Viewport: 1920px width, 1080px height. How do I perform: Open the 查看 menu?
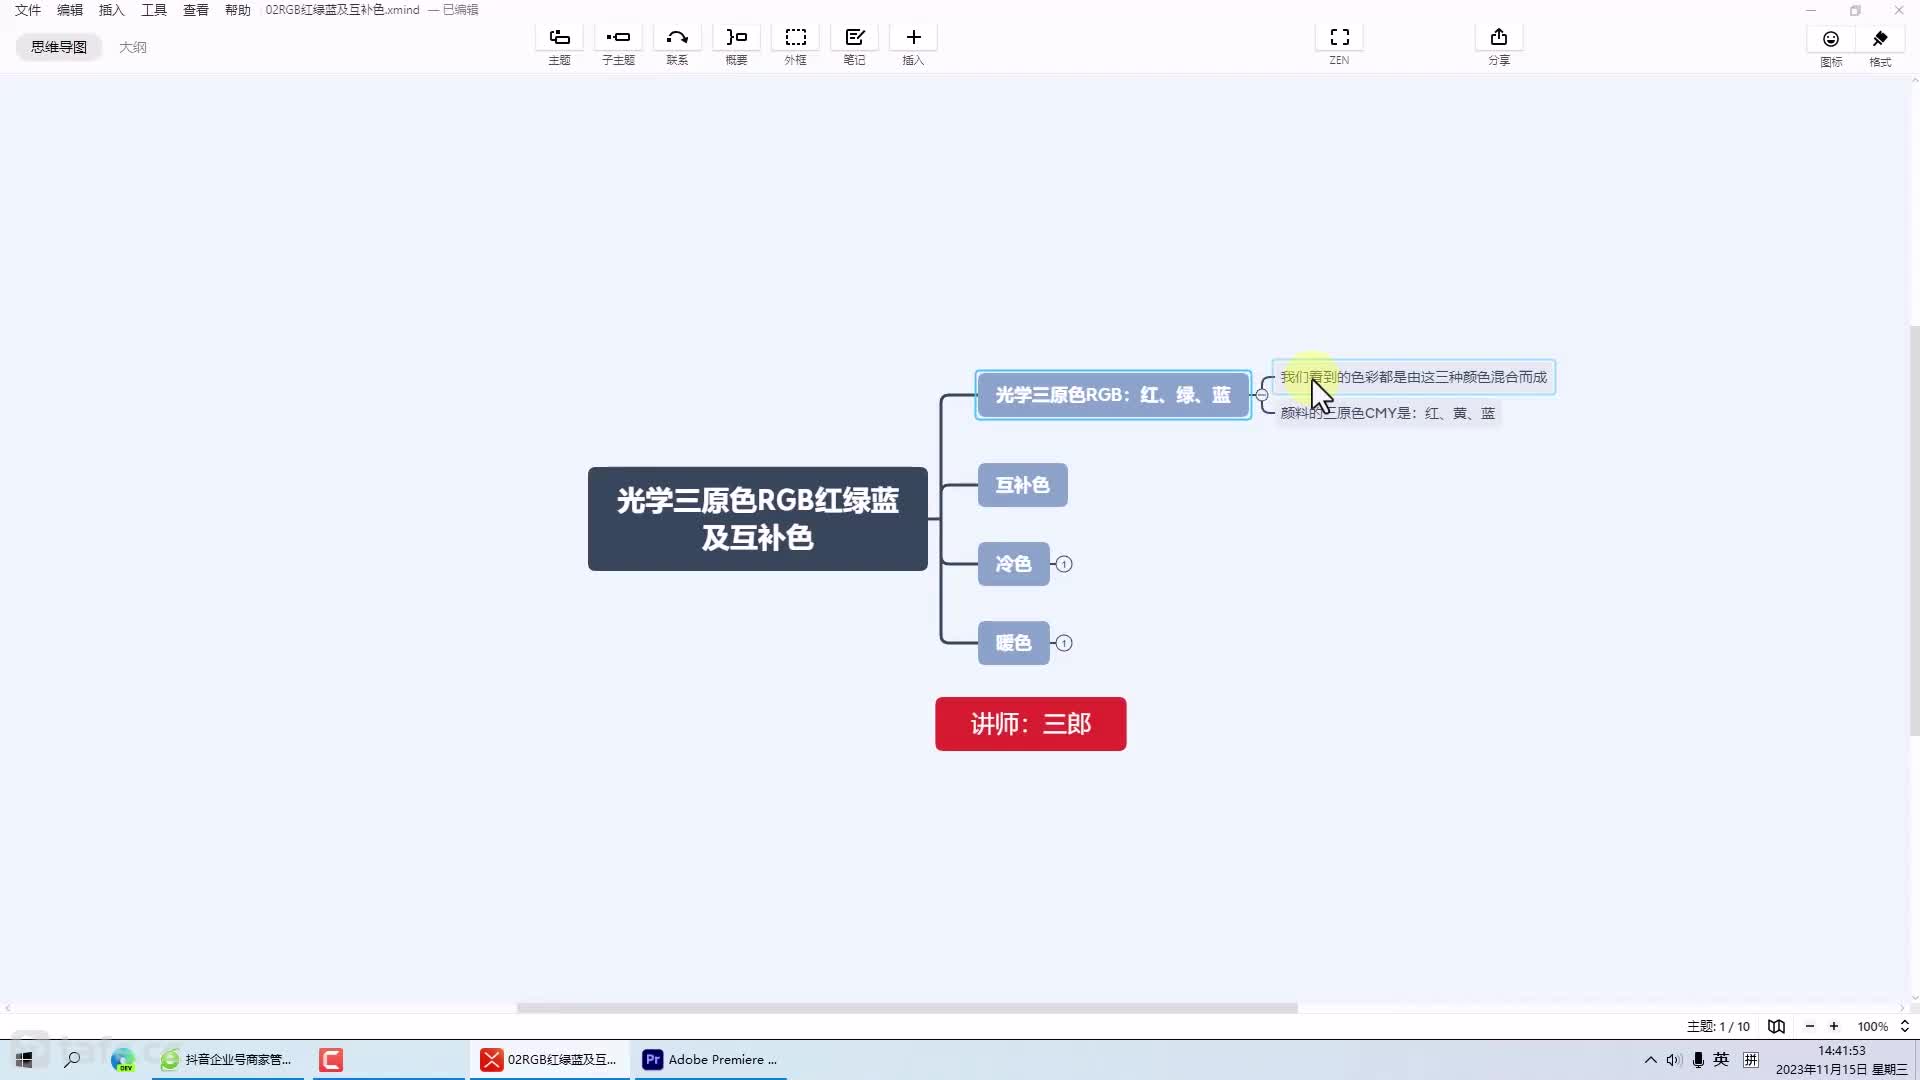tap(196, 10)
